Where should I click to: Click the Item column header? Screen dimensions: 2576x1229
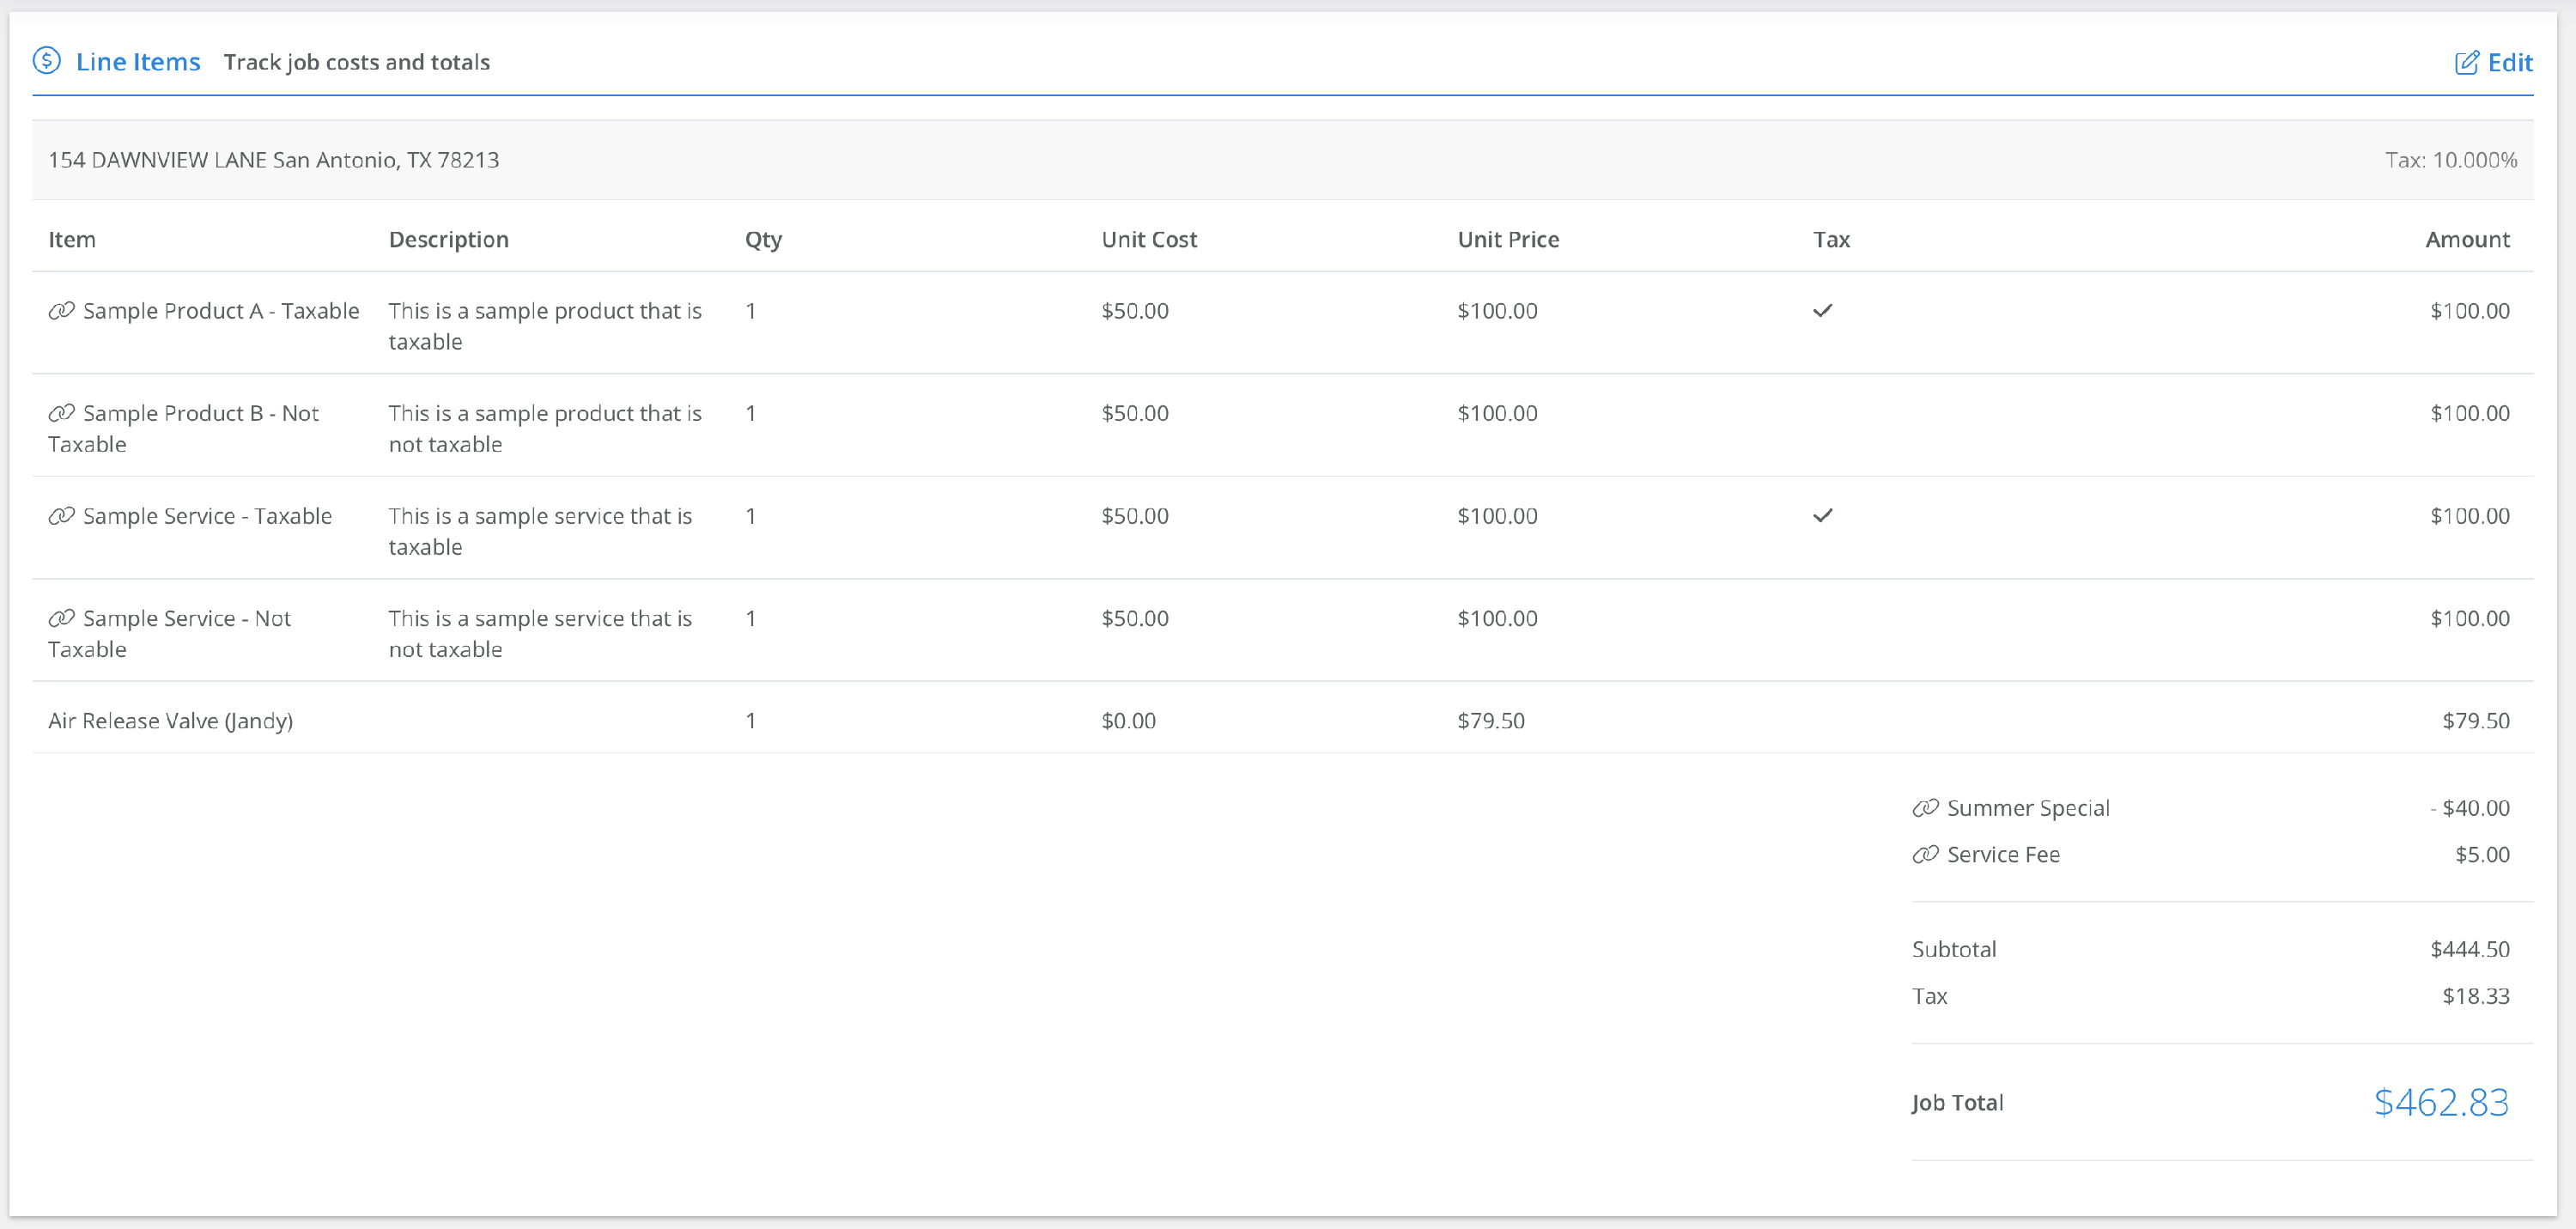coord(72,240)
